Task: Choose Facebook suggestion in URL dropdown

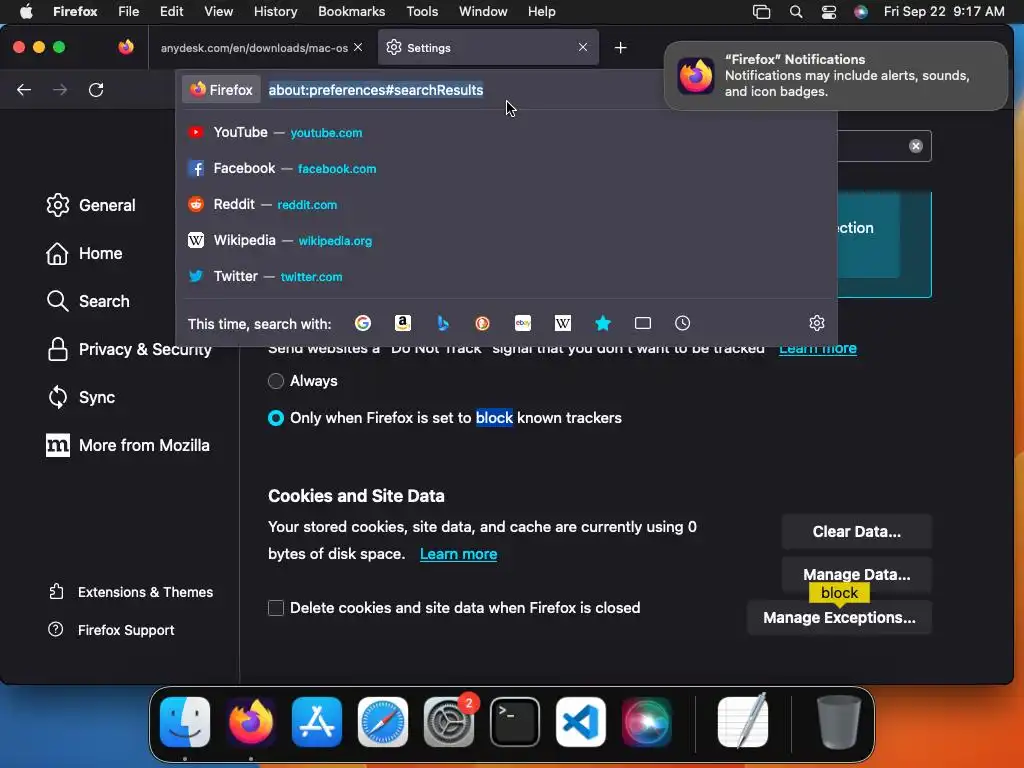Action: tap(506, 168)
